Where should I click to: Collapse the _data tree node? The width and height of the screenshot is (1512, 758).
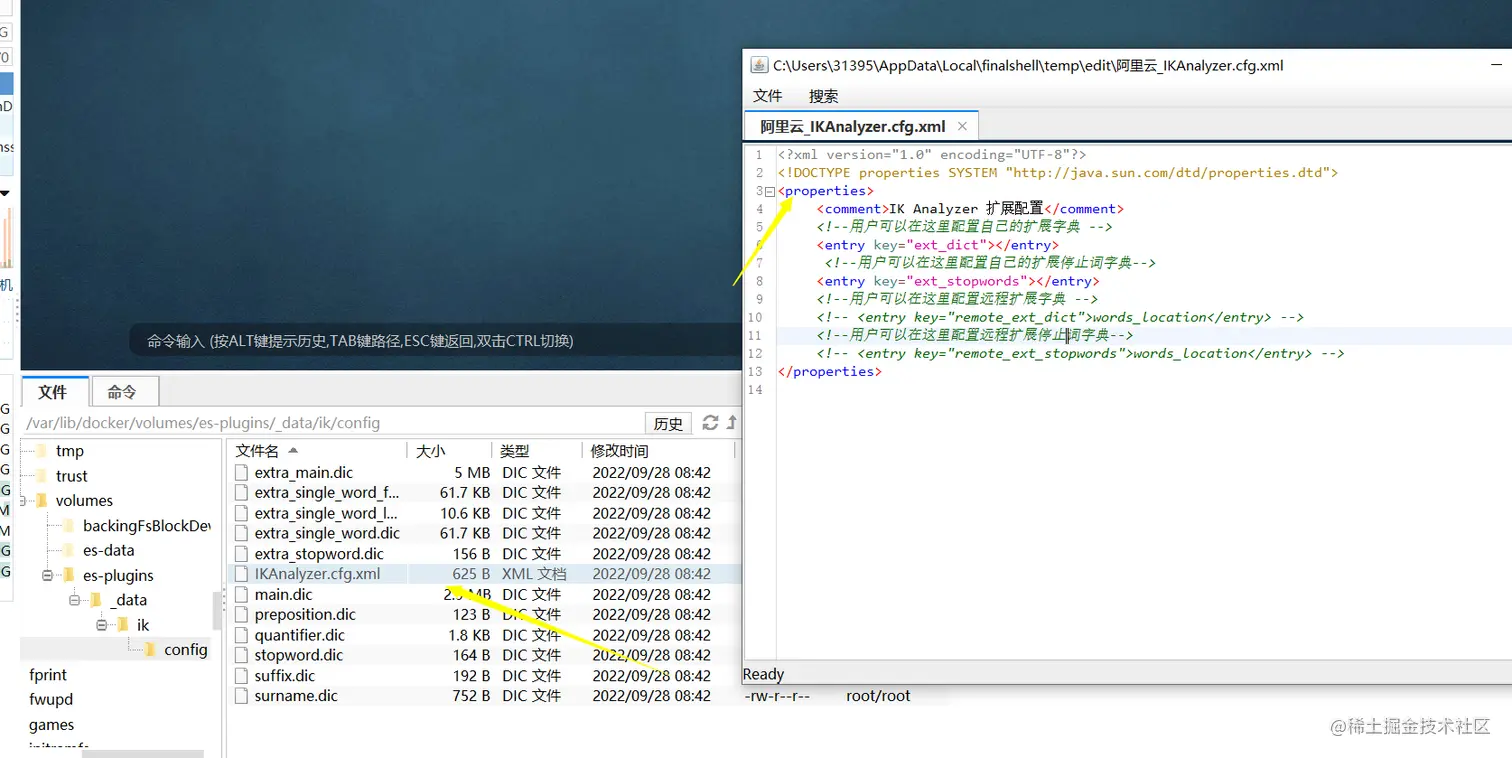74,600
